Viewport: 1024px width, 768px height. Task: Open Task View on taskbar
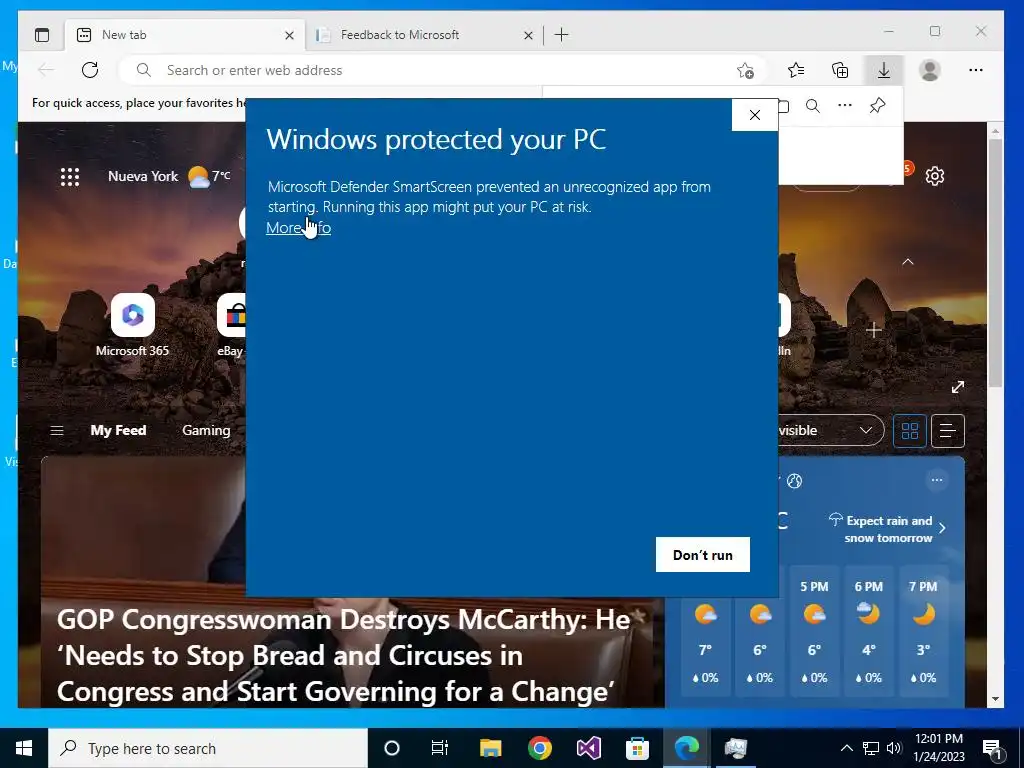[x=440, y=748]
